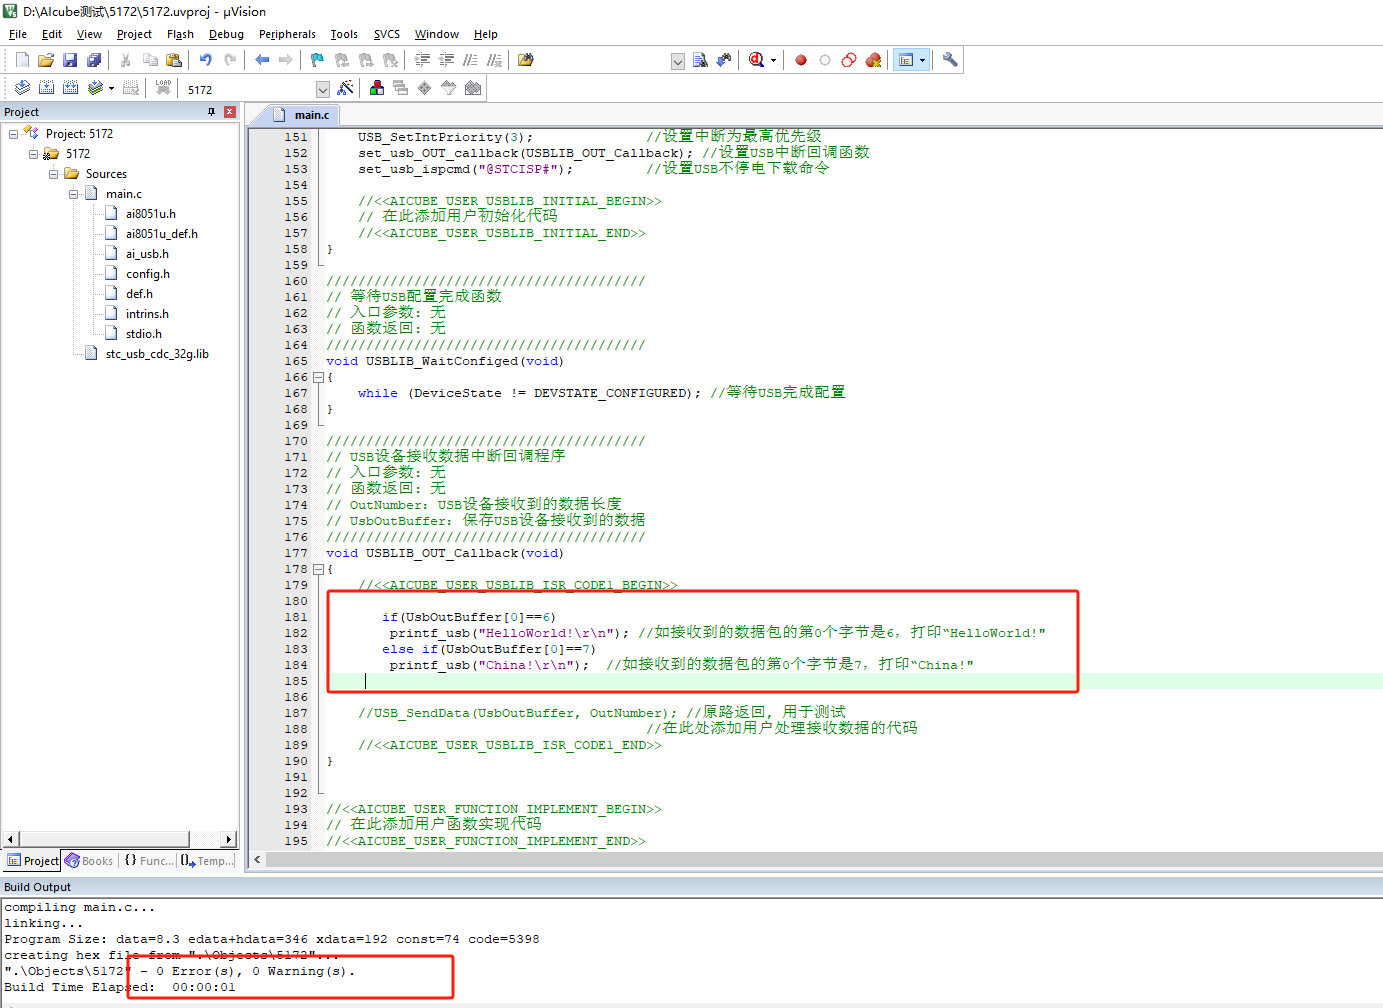Click the Project panel scrollbar right arrow
The width and height of the screenshot is (1383, 1008).
(x=230, y=840)
